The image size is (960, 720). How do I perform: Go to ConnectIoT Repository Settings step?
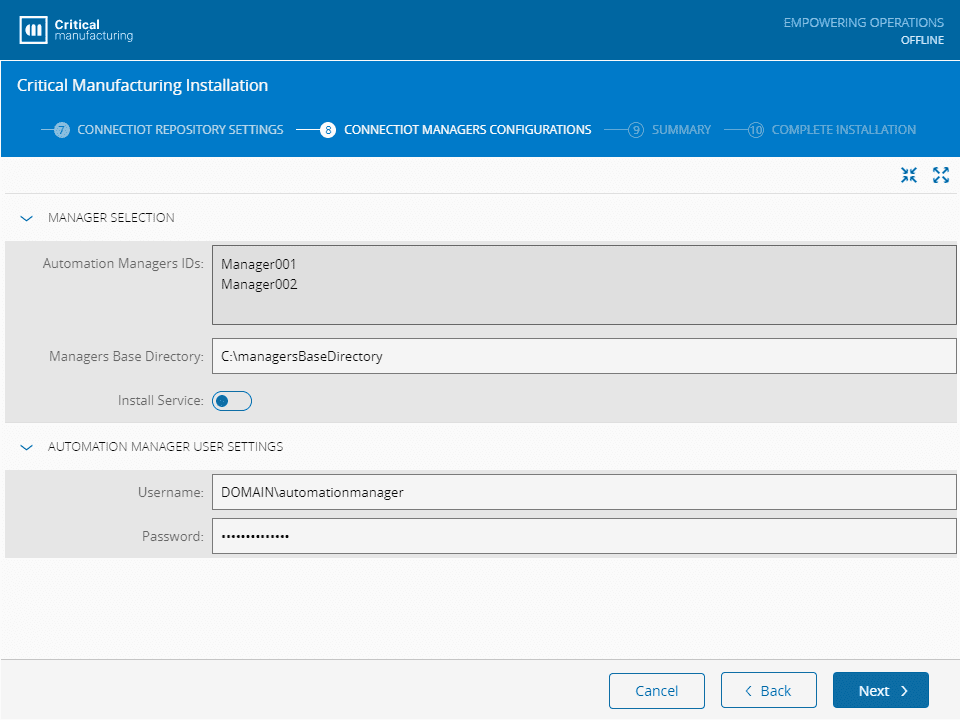pyautogui.click(x=180, y=130)
